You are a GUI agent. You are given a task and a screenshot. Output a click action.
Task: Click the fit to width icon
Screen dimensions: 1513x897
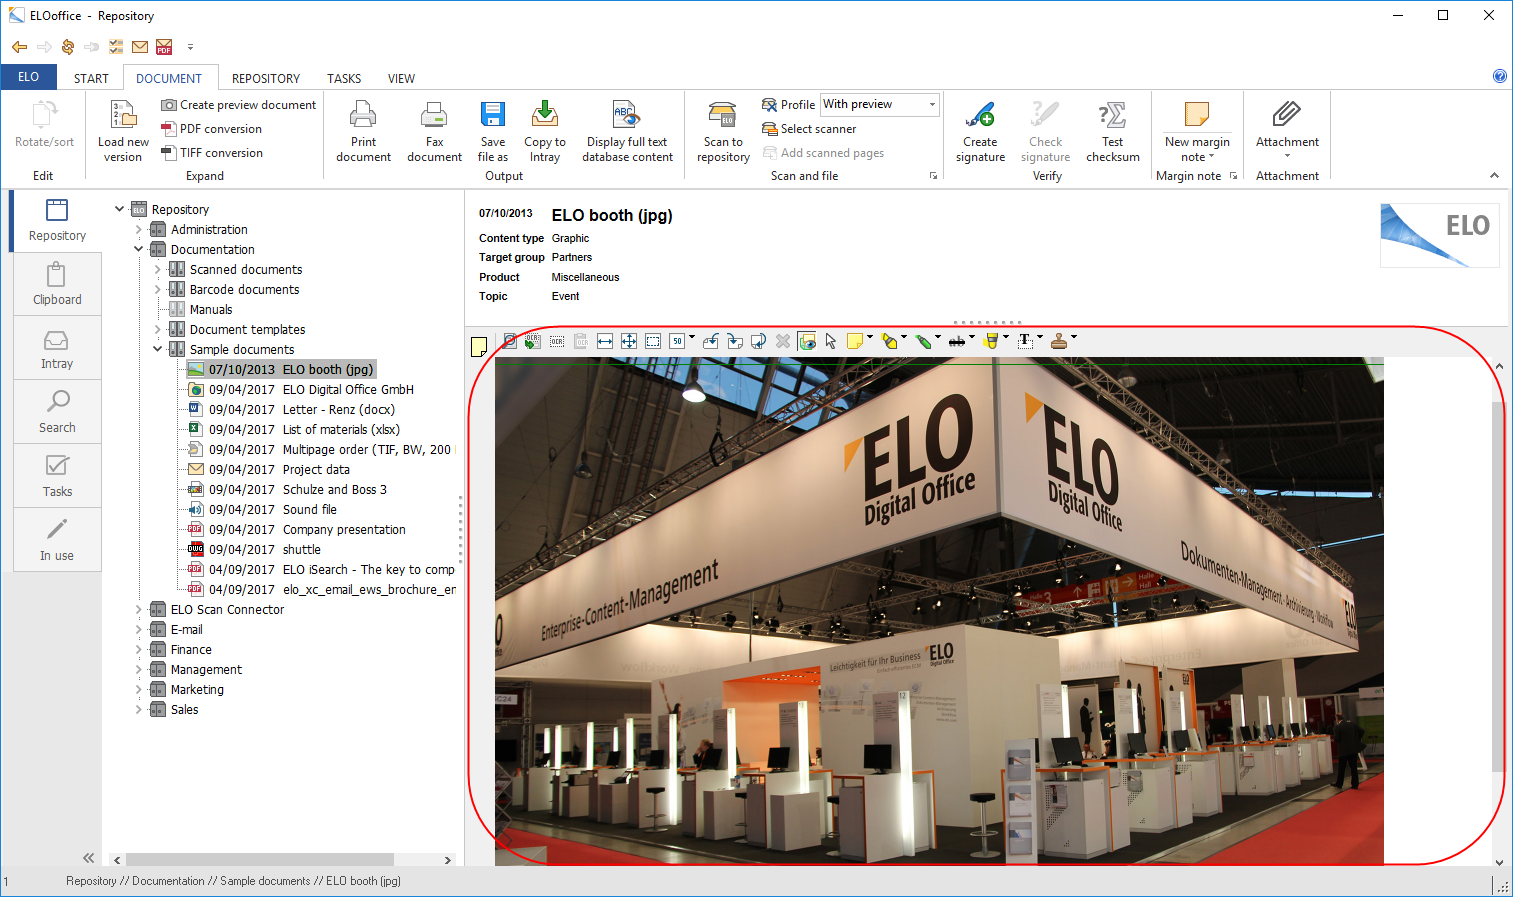pyautogui.click(x=605, y=341)
